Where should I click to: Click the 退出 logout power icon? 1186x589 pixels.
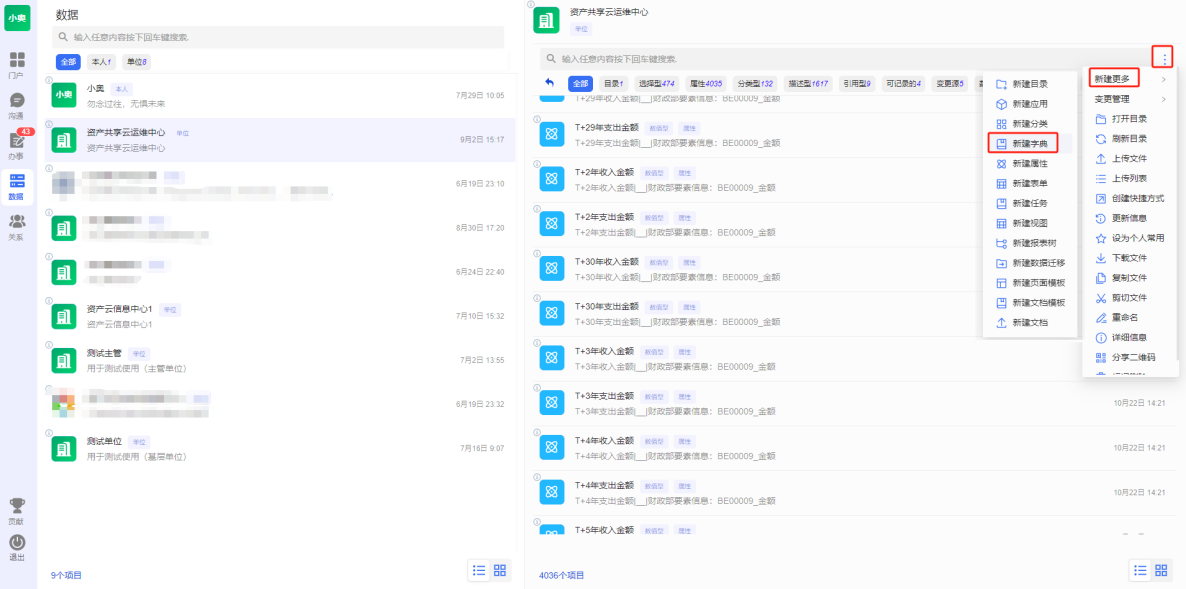[17, 545]
